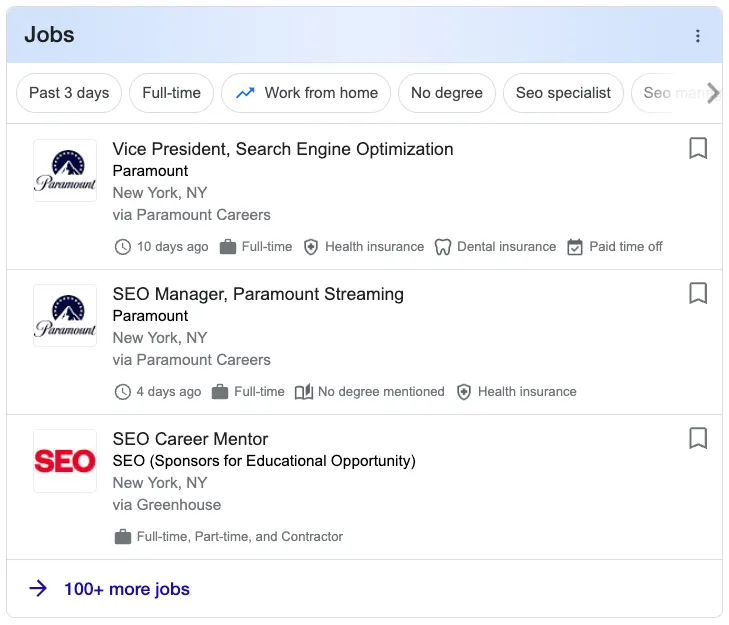The image size is (729, 625).
Task: Click the Paramount logo for Vice President listing
Action: coord(65,171)
